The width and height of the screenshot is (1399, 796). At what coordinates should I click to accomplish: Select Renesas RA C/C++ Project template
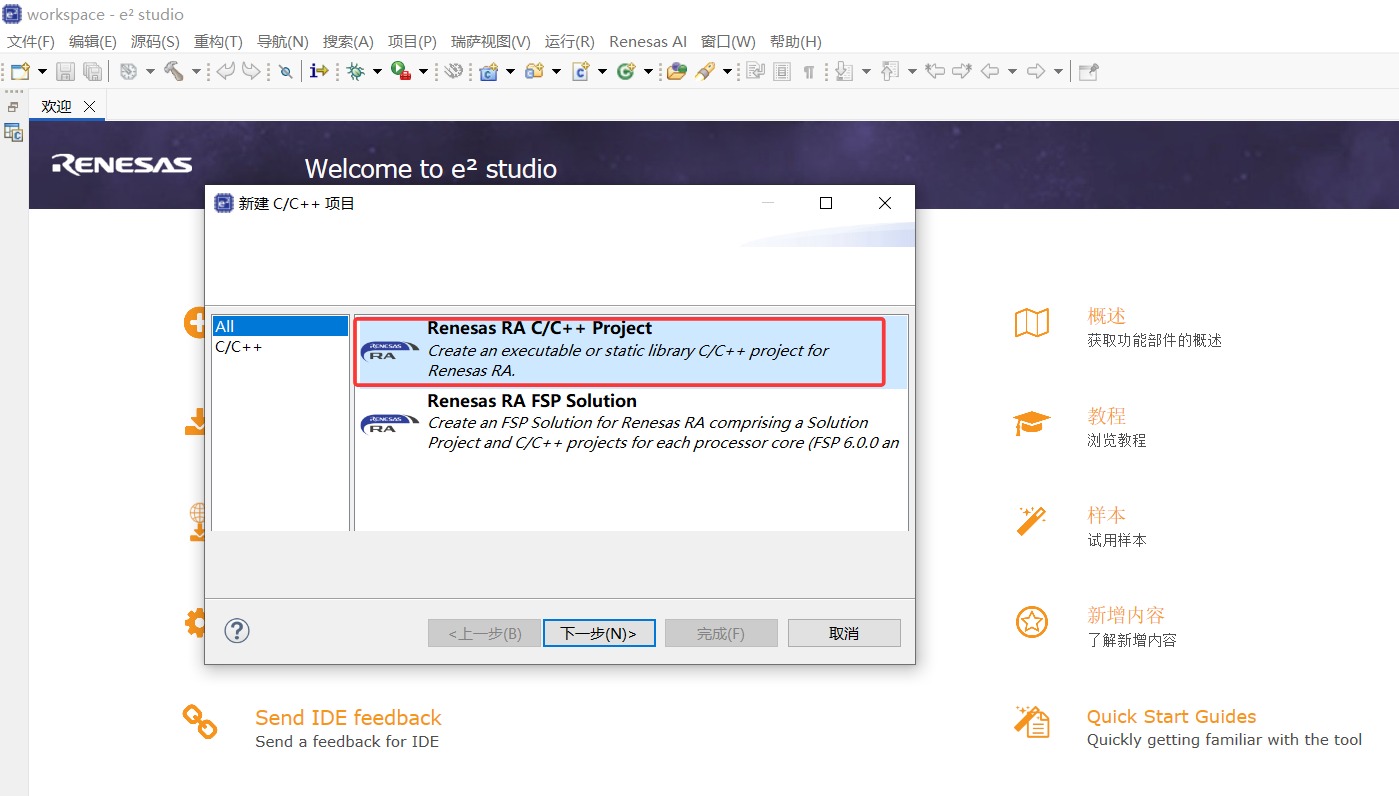point(631,352)
